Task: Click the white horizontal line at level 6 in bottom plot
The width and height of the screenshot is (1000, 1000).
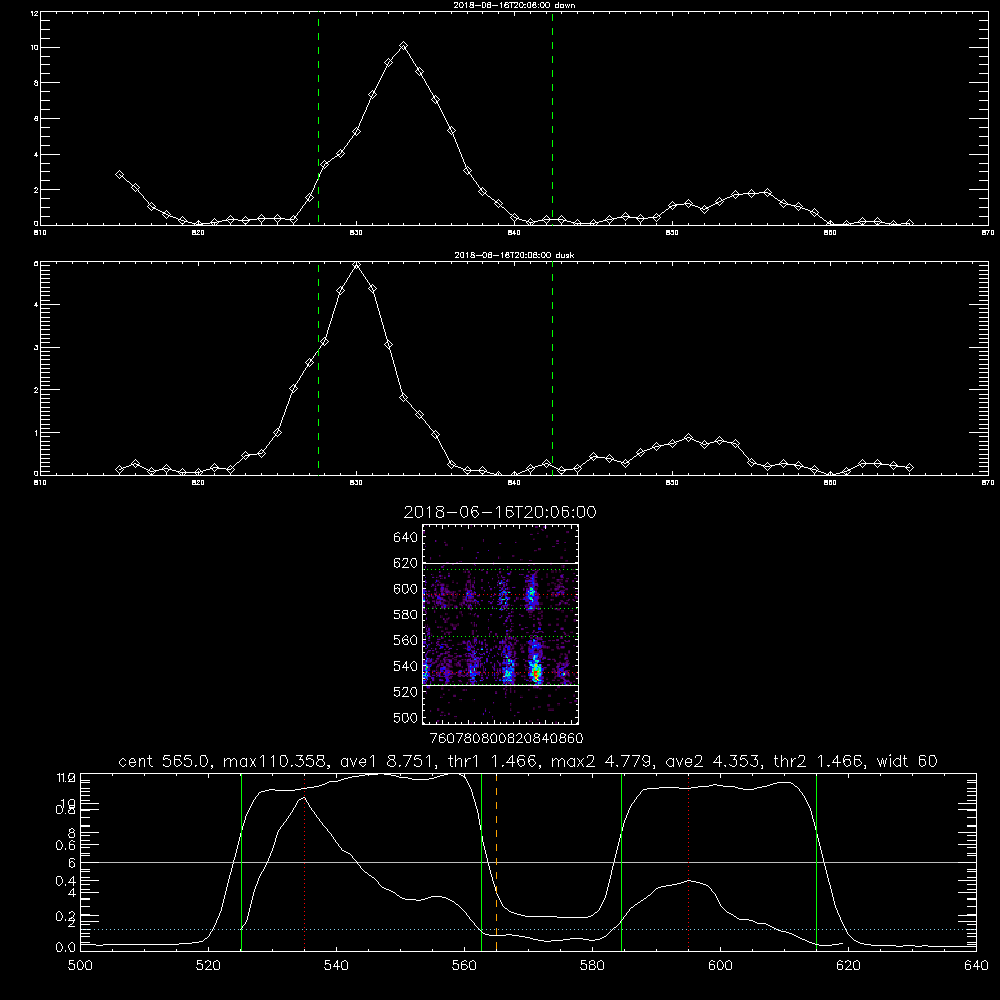Action: [528, 862]
